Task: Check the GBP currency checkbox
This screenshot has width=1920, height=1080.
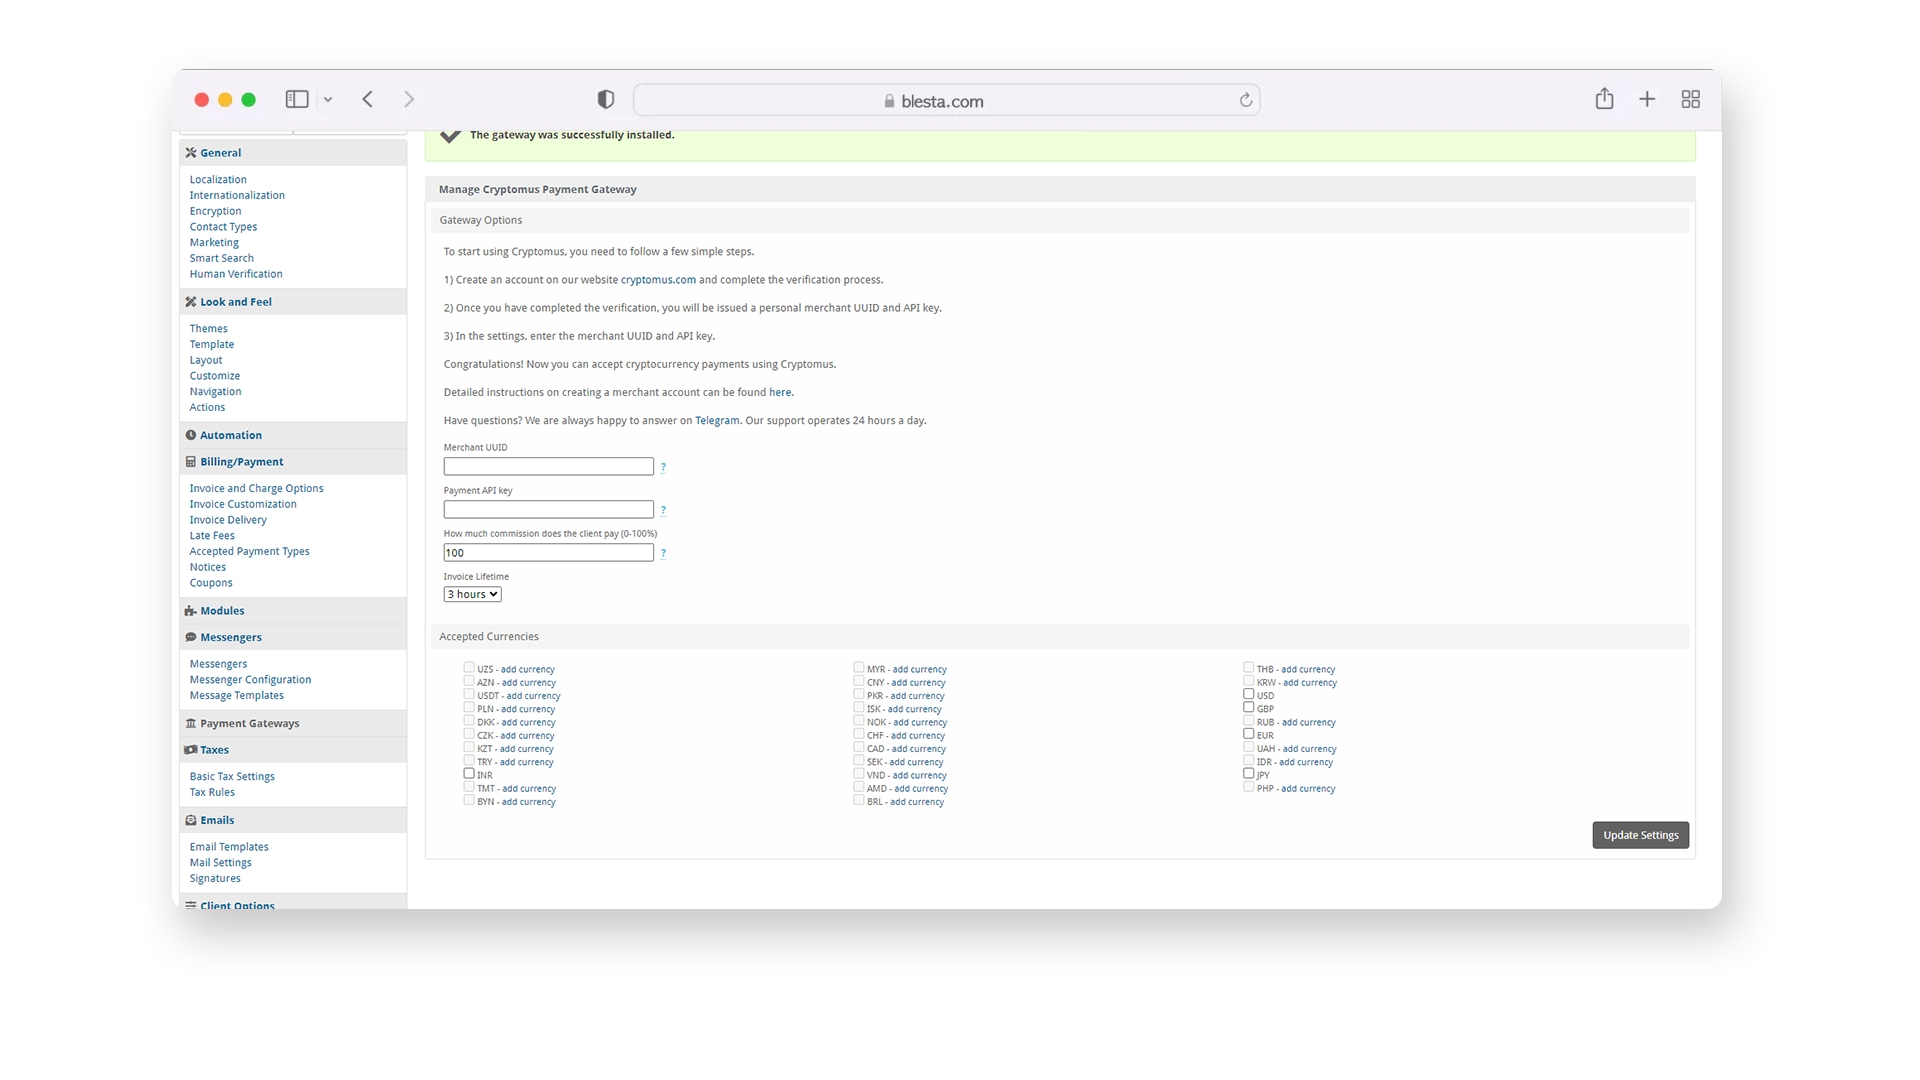Action: click(x=1249, y=707)
